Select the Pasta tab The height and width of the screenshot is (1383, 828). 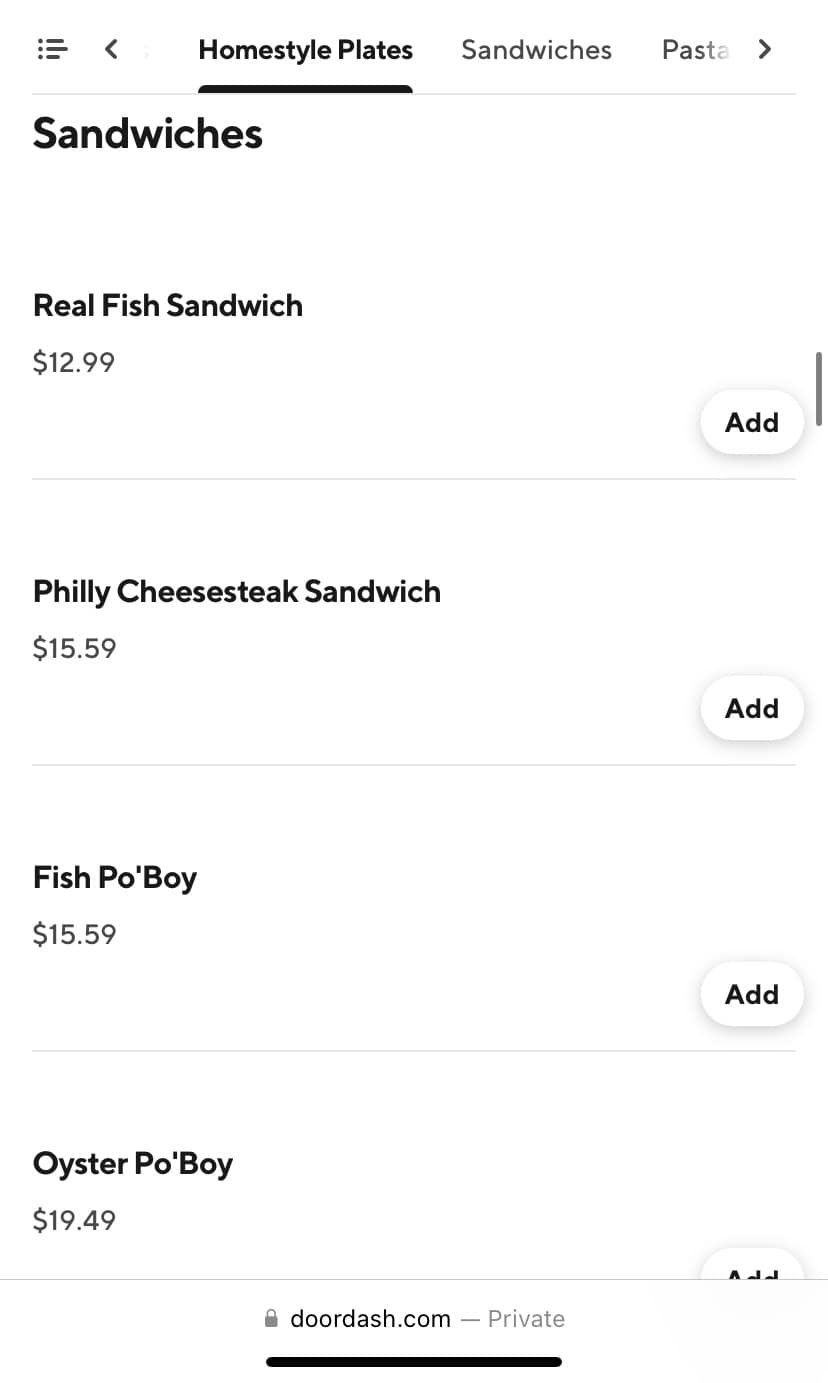click(x=695, y=50)
